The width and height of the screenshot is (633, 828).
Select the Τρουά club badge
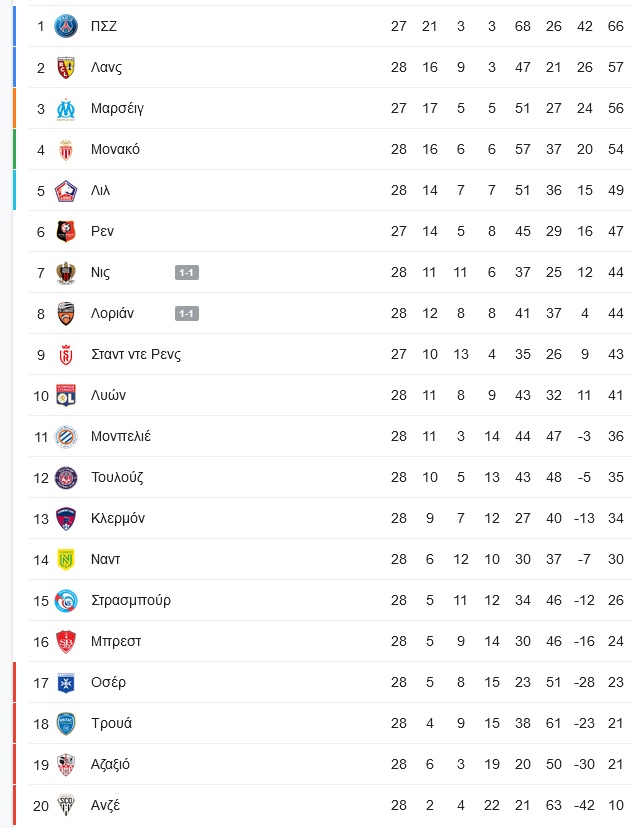[66, 724]
